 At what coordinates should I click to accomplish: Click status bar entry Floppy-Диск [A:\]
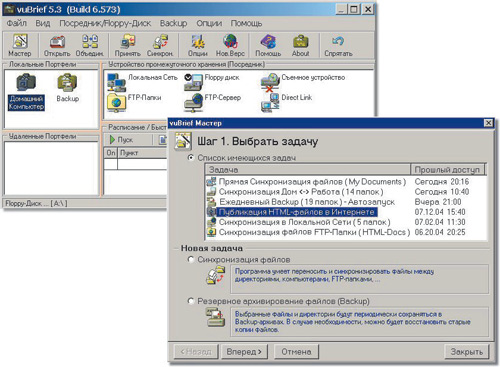click(x=37, y=203)
